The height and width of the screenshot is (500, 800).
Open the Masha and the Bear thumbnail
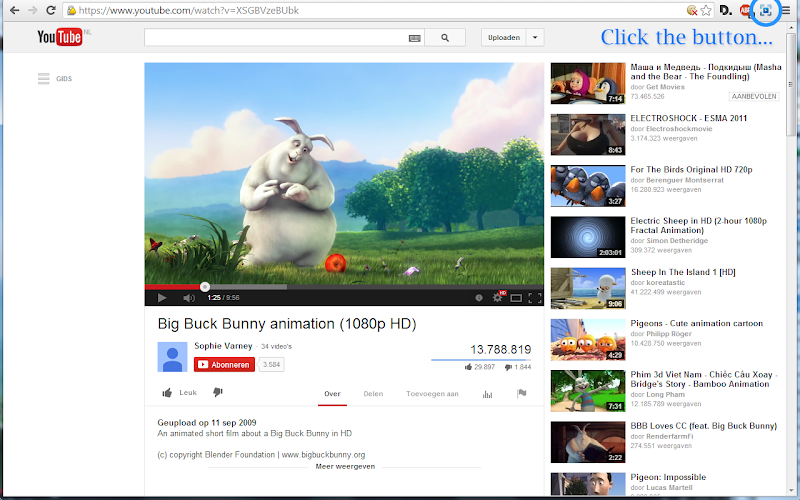click(588, 83)
